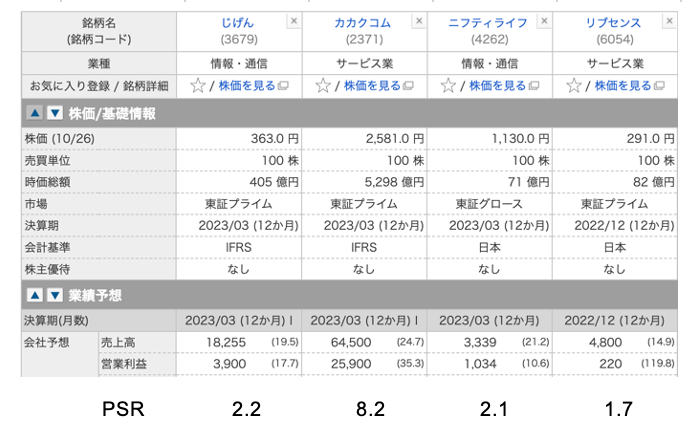This screenshot has width=698, height=424.
Task: Remove じげん column with its X button
Action: point(294,21)
